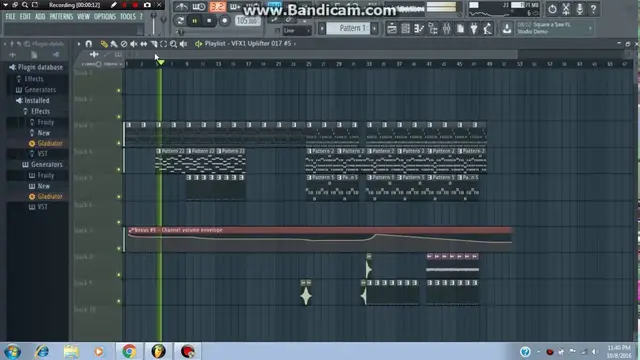Pause playback with the transport pause button
Screen dimensions: 640x360
195,20
